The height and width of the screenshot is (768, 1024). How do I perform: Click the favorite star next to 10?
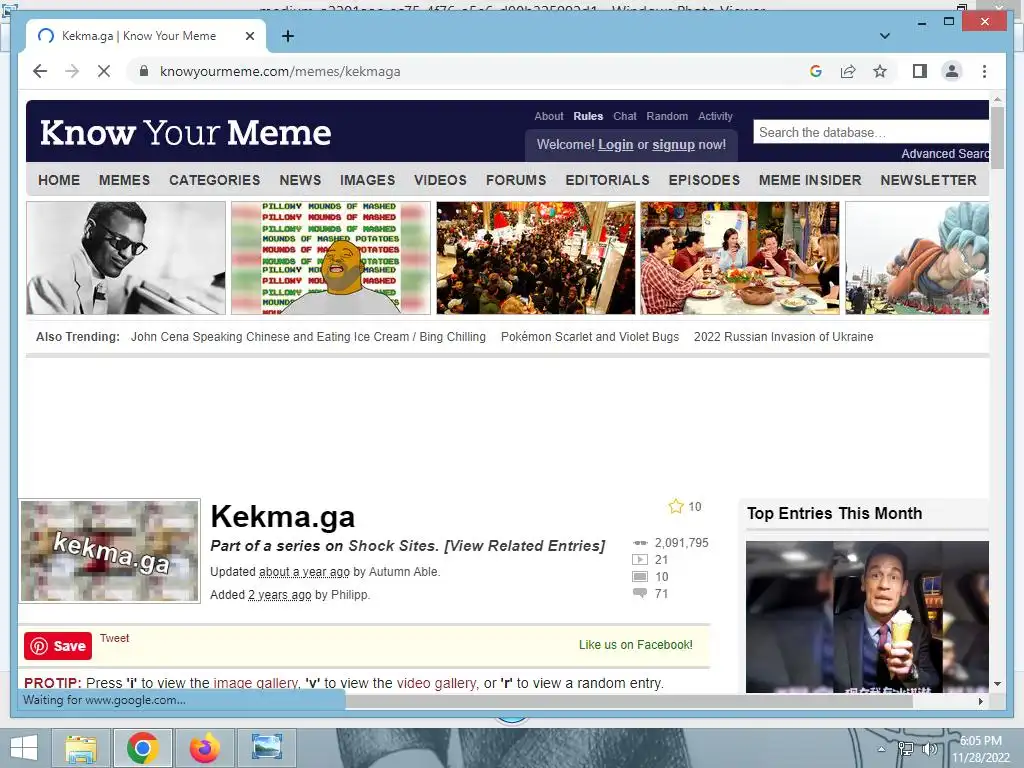(675, 506)
